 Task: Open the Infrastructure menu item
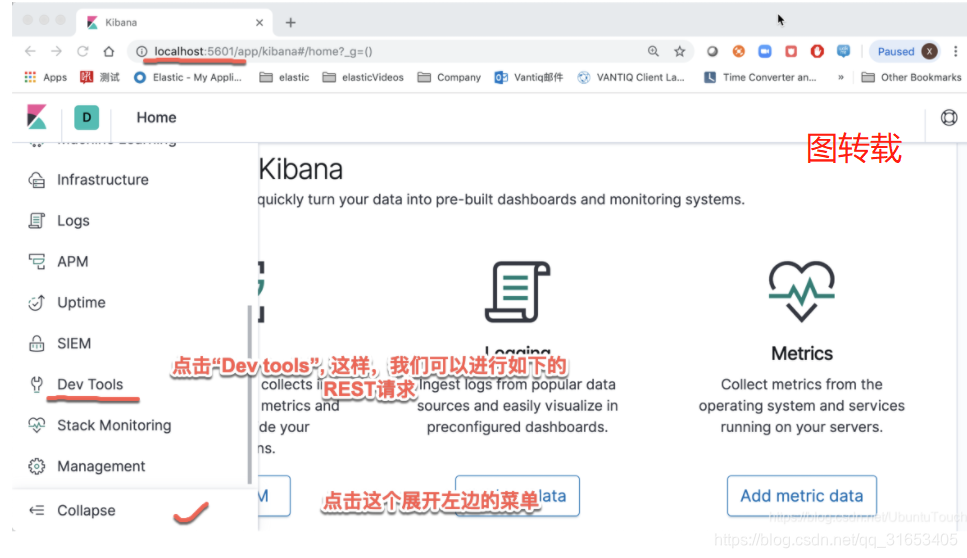pos(103,180)
